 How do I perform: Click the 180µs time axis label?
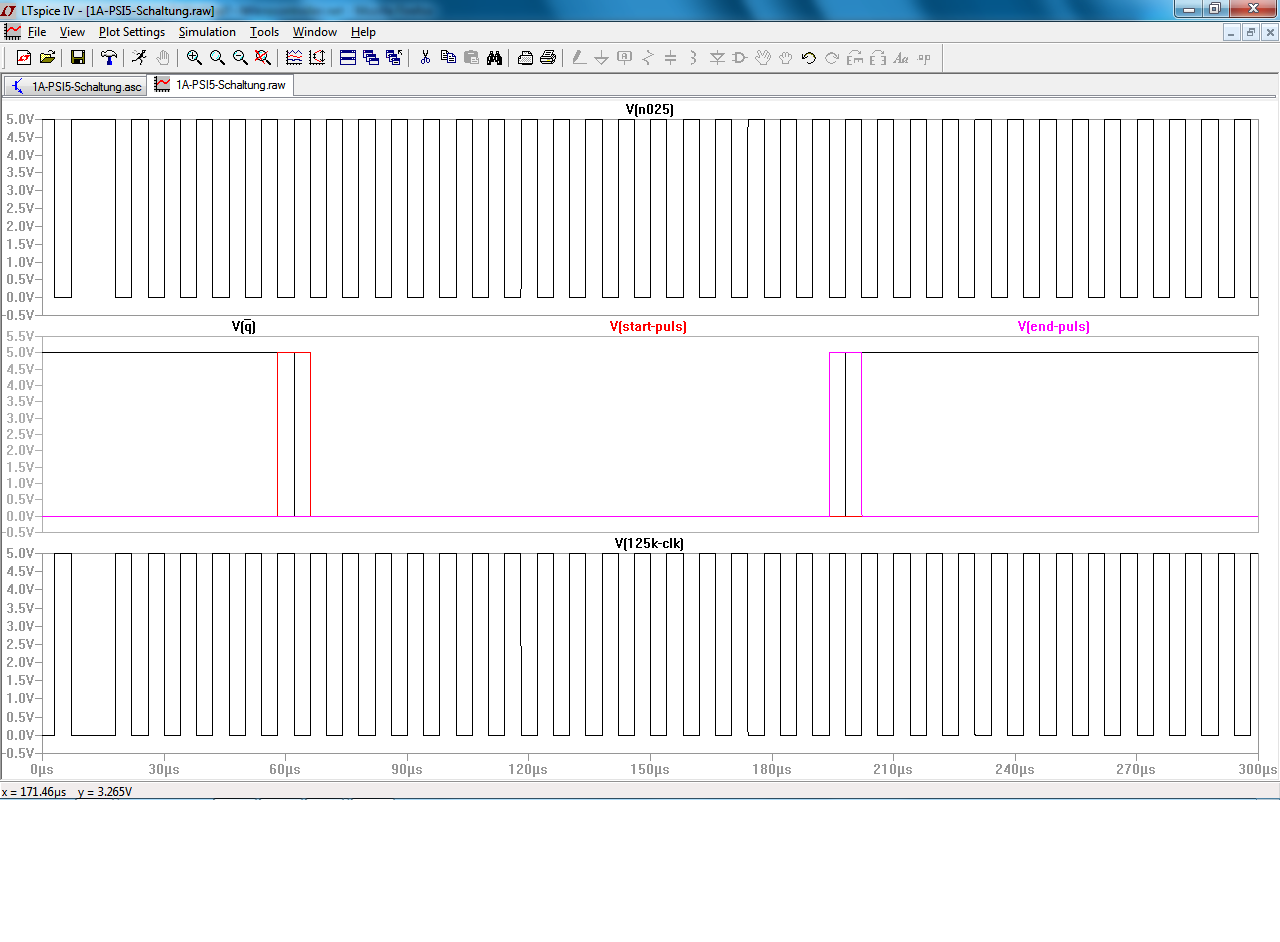(x=771, y=769)
